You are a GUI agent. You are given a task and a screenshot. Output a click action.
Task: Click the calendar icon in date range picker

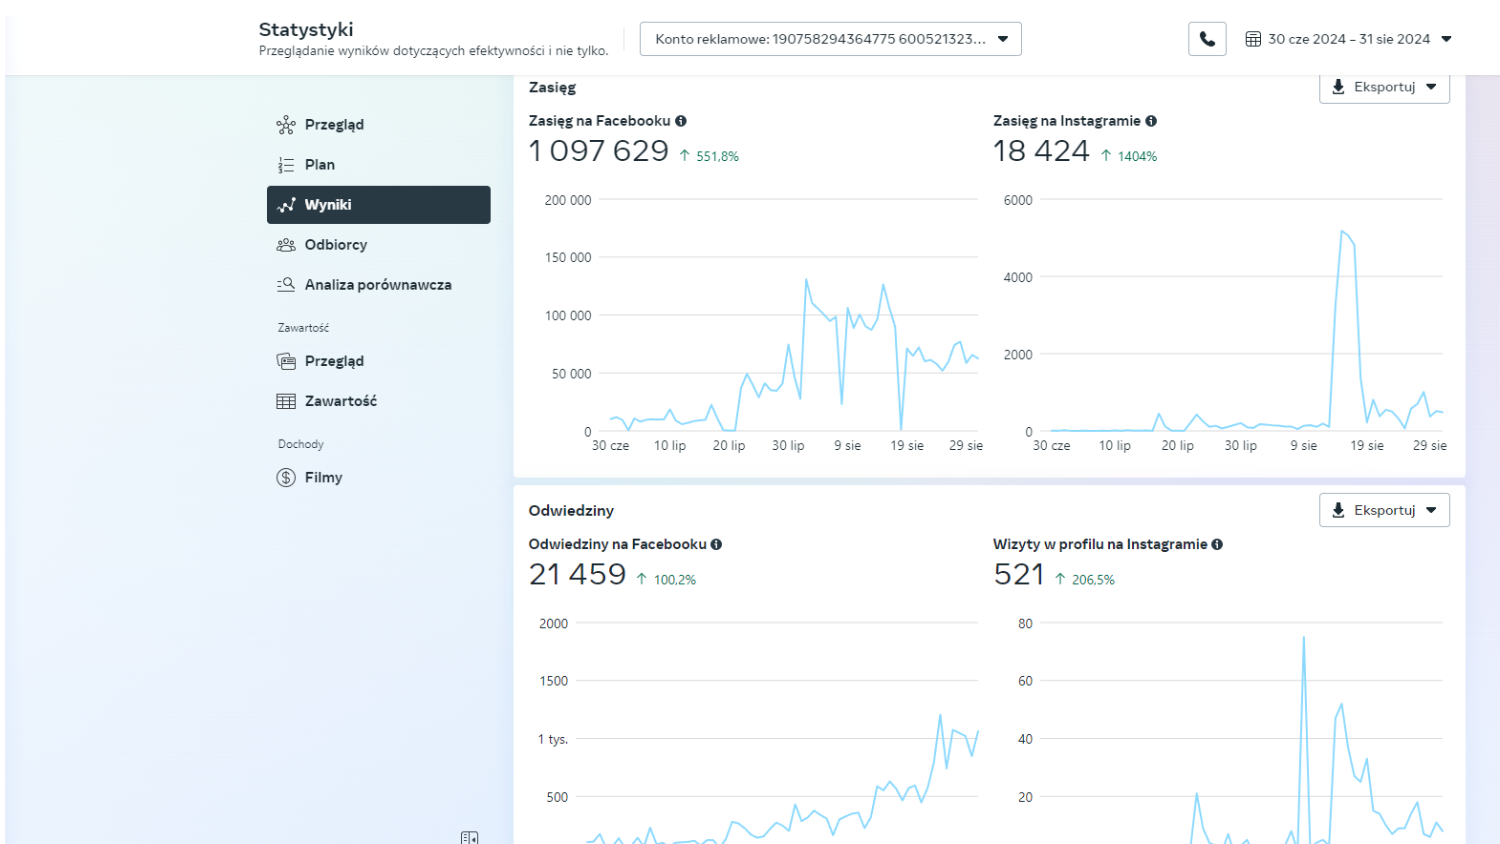point(1253,39)
